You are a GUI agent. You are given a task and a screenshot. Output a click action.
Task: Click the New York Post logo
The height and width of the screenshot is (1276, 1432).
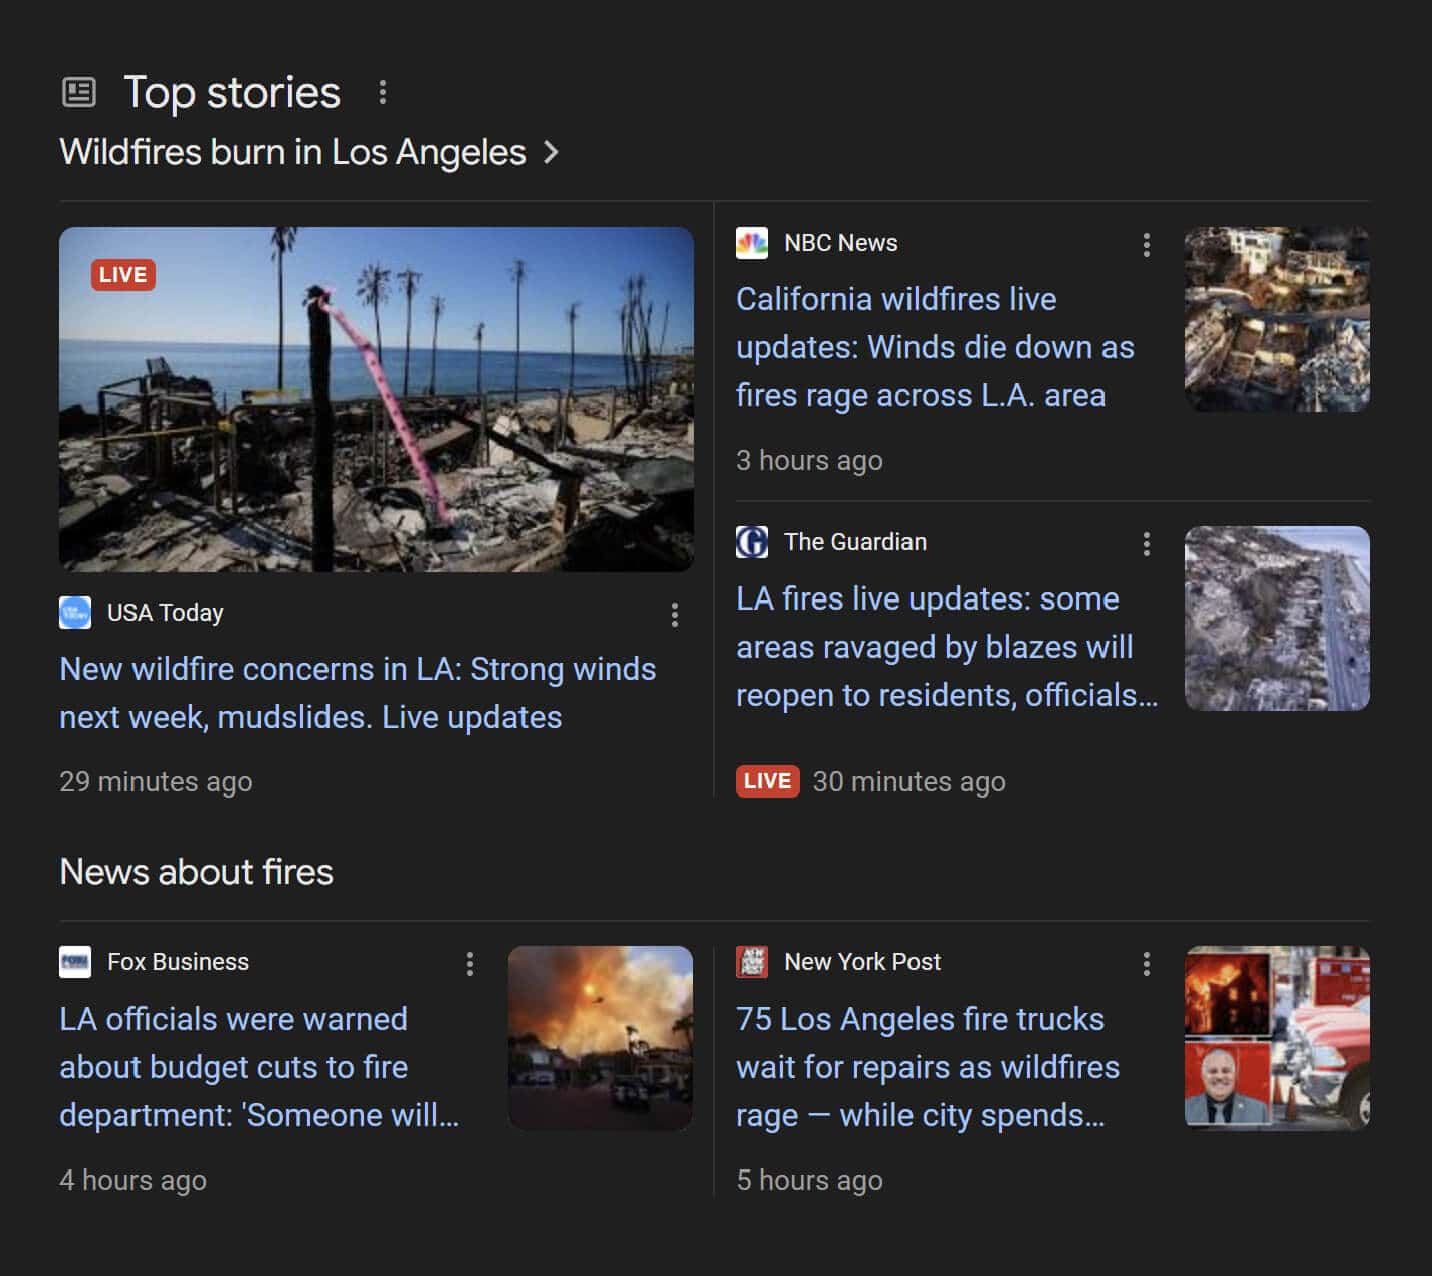pyautogui.click(x=752, y=962)
